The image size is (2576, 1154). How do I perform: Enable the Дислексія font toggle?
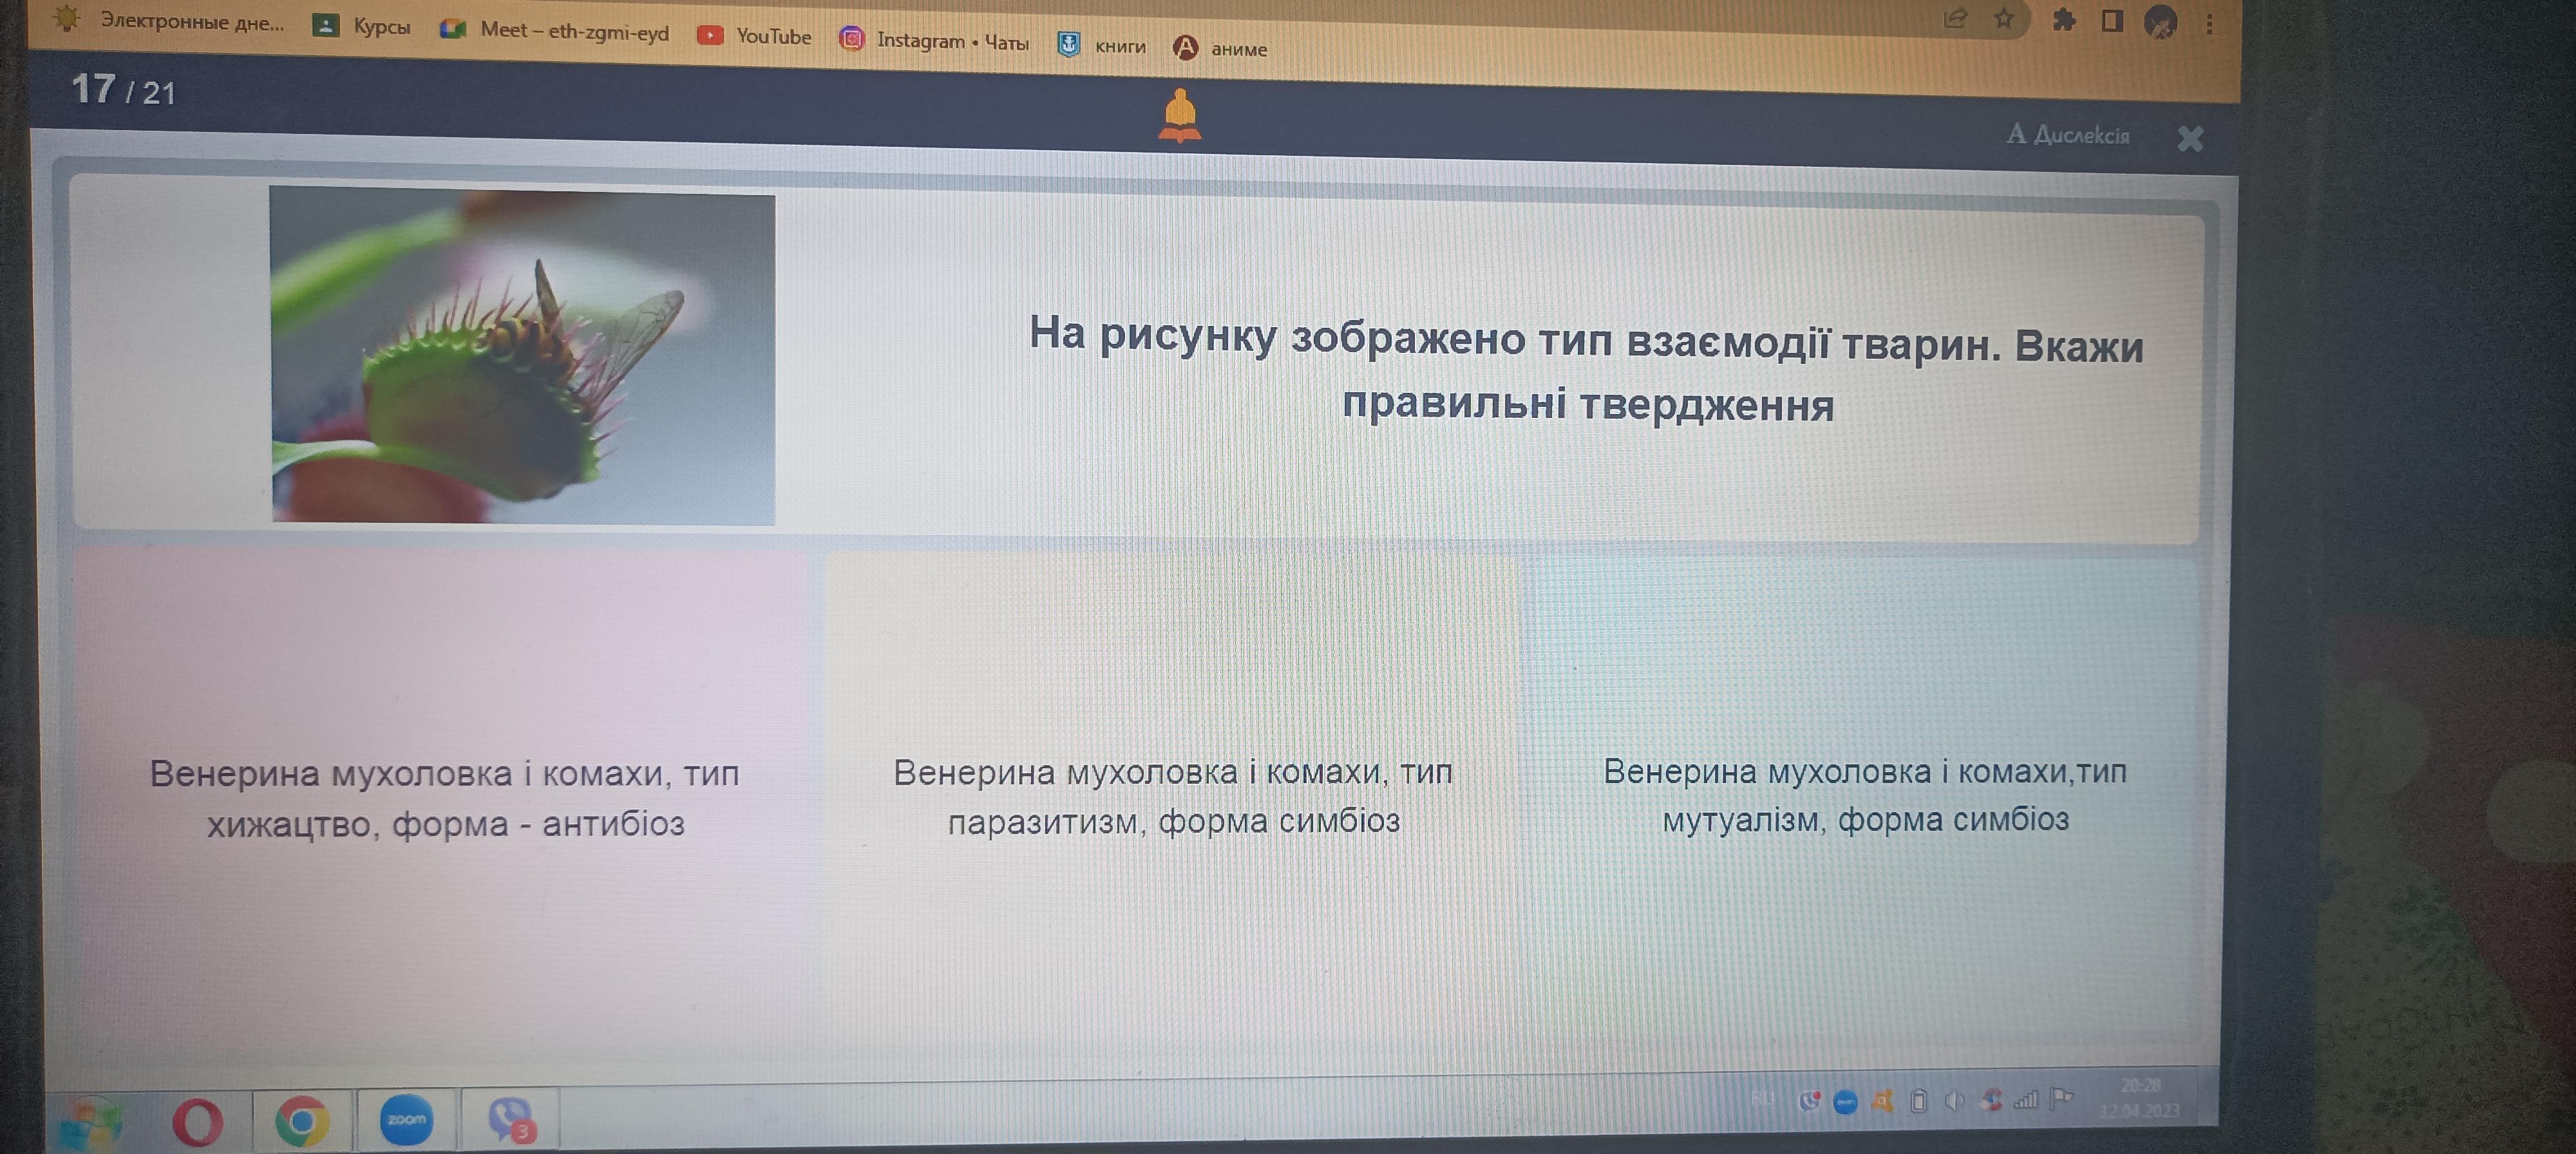click(2068, 134)
